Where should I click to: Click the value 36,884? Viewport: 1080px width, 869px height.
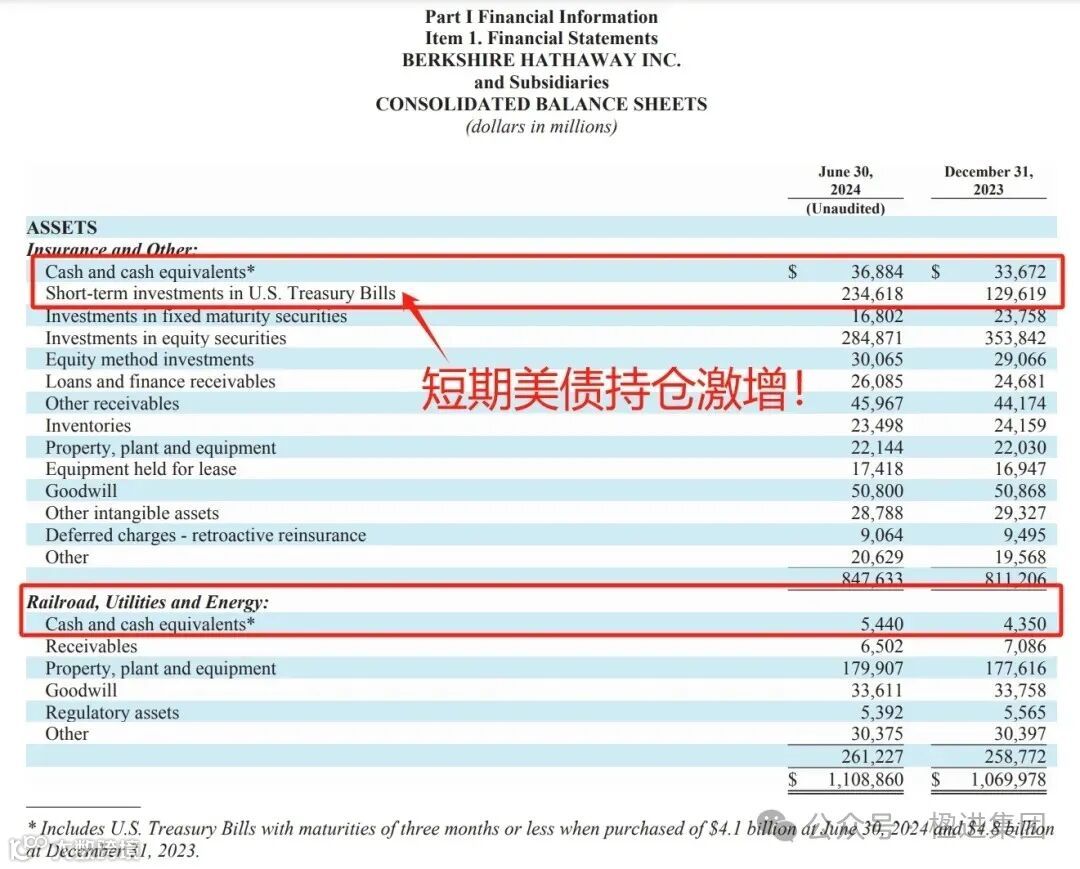point(877,272)
